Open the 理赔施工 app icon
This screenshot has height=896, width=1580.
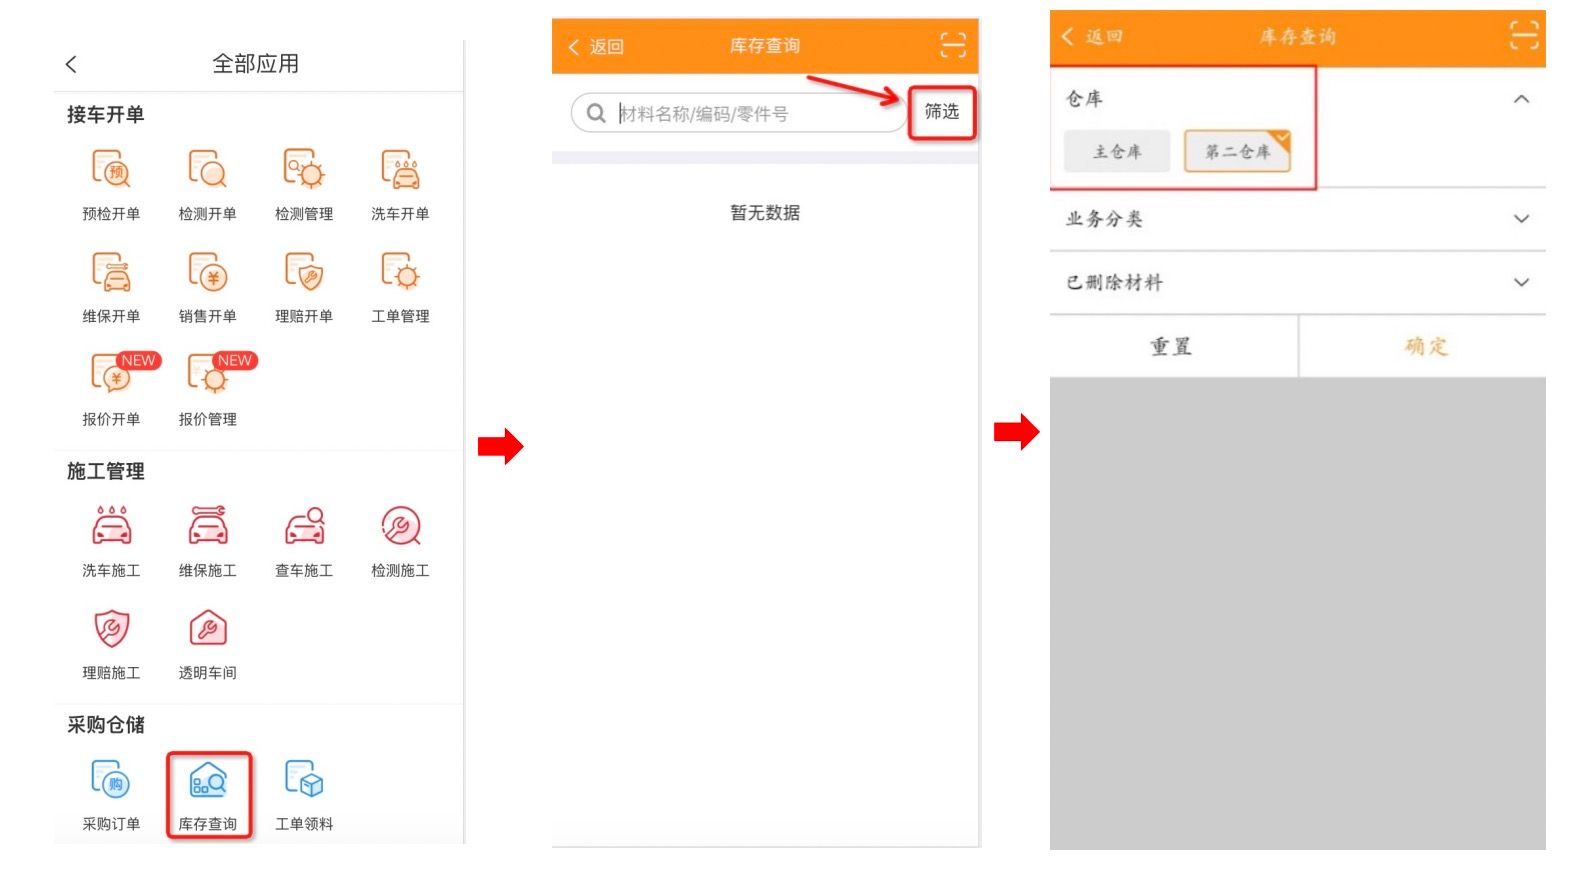coord(111,629)
